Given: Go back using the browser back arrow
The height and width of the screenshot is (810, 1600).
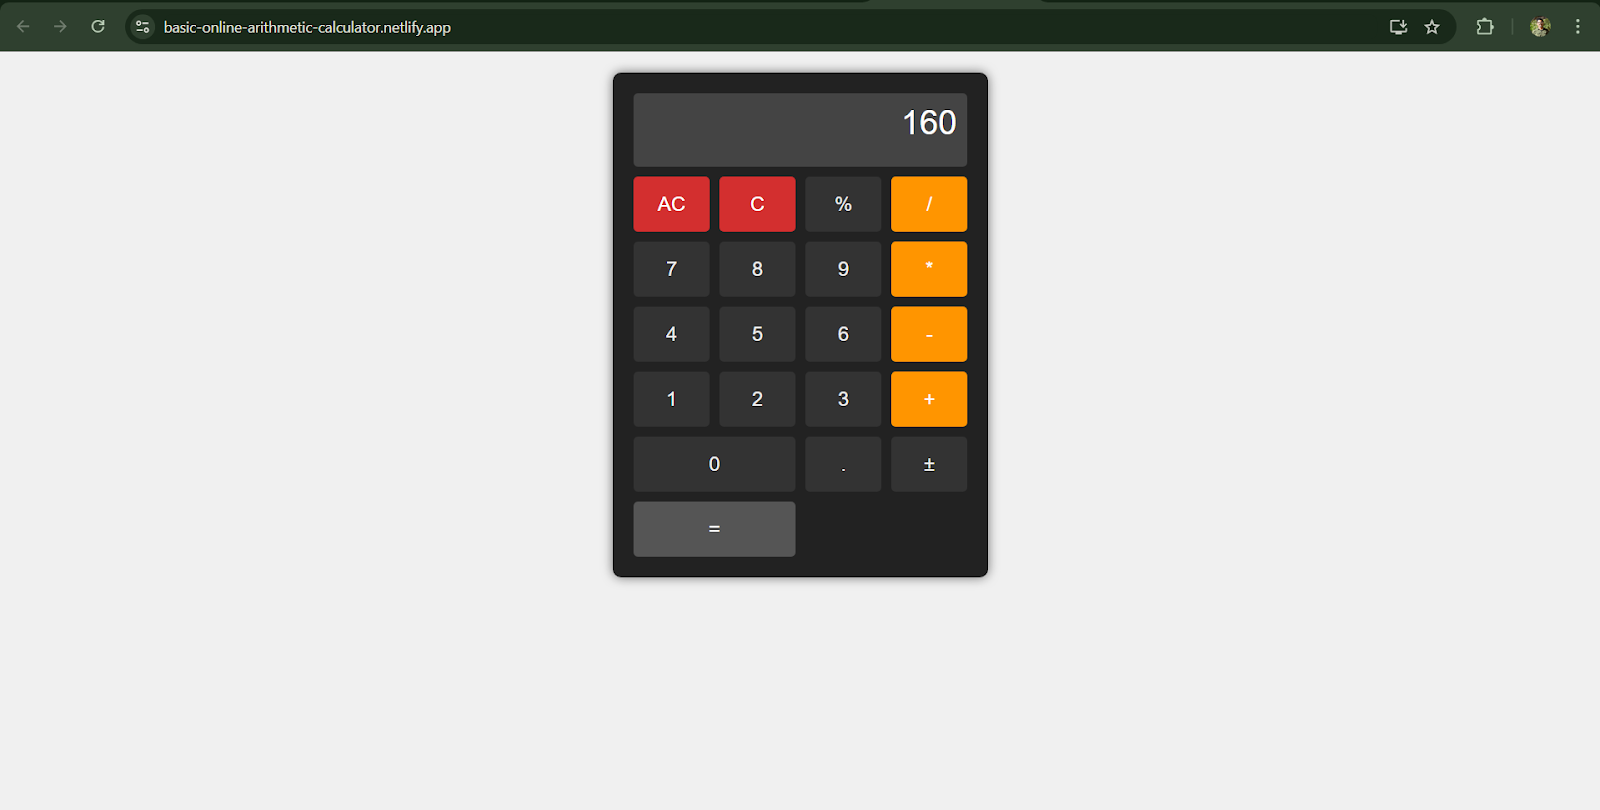Looking at the screenshot, I should [x=23, y=27].
